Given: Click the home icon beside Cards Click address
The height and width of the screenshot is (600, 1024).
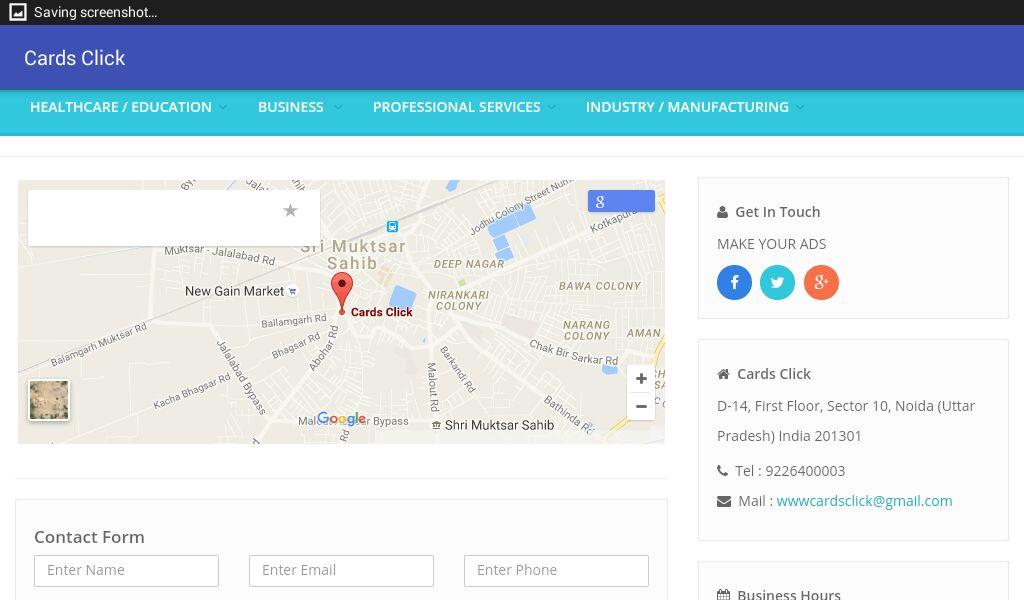Looking at the screenshot, I should coord(723,374).
